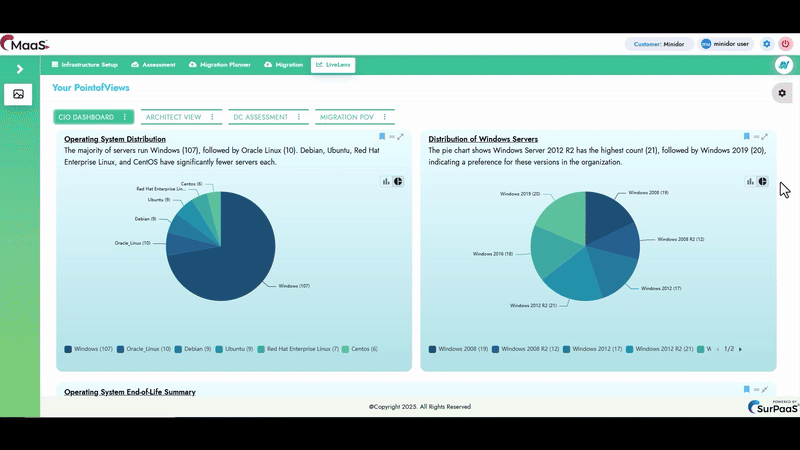
Task: Open settings gear beside minidor user
Action: click(x=767, y=44)
